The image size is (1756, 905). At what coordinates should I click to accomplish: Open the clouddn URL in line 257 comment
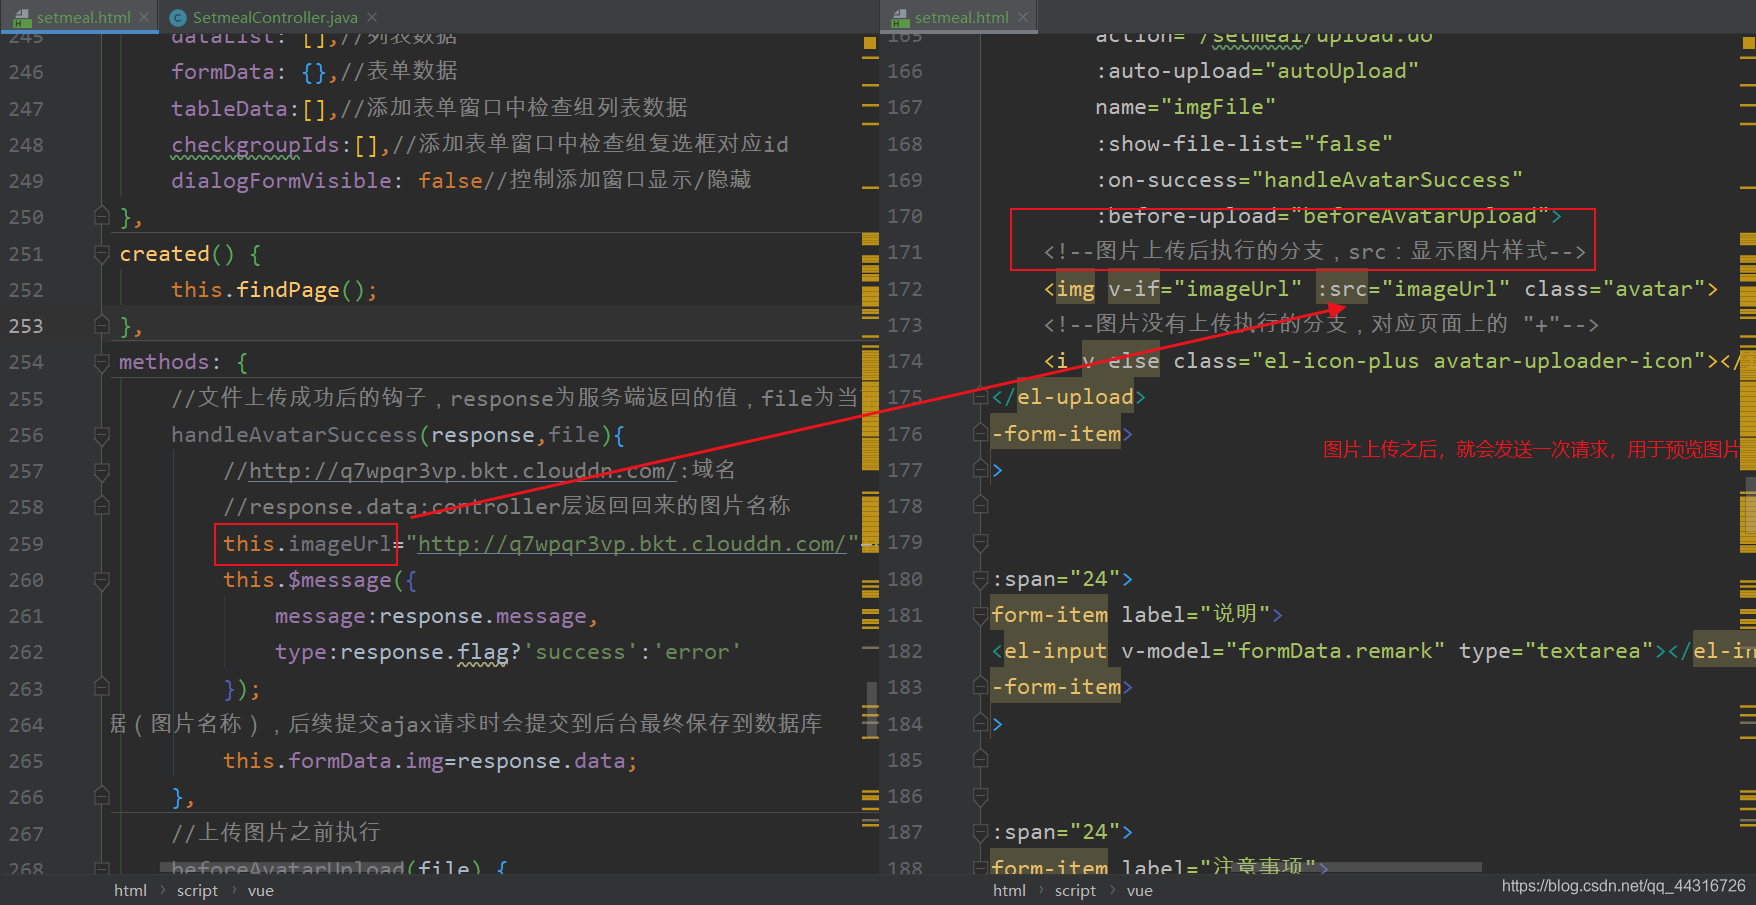coord(463,471)
